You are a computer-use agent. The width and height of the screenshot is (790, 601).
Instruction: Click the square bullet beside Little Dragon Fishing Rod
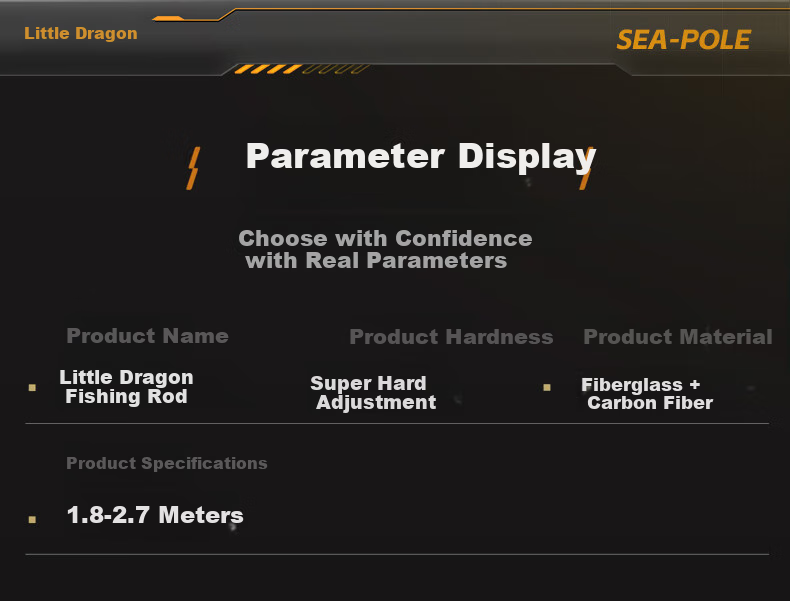pyautogui.click(x=32, y=387)
